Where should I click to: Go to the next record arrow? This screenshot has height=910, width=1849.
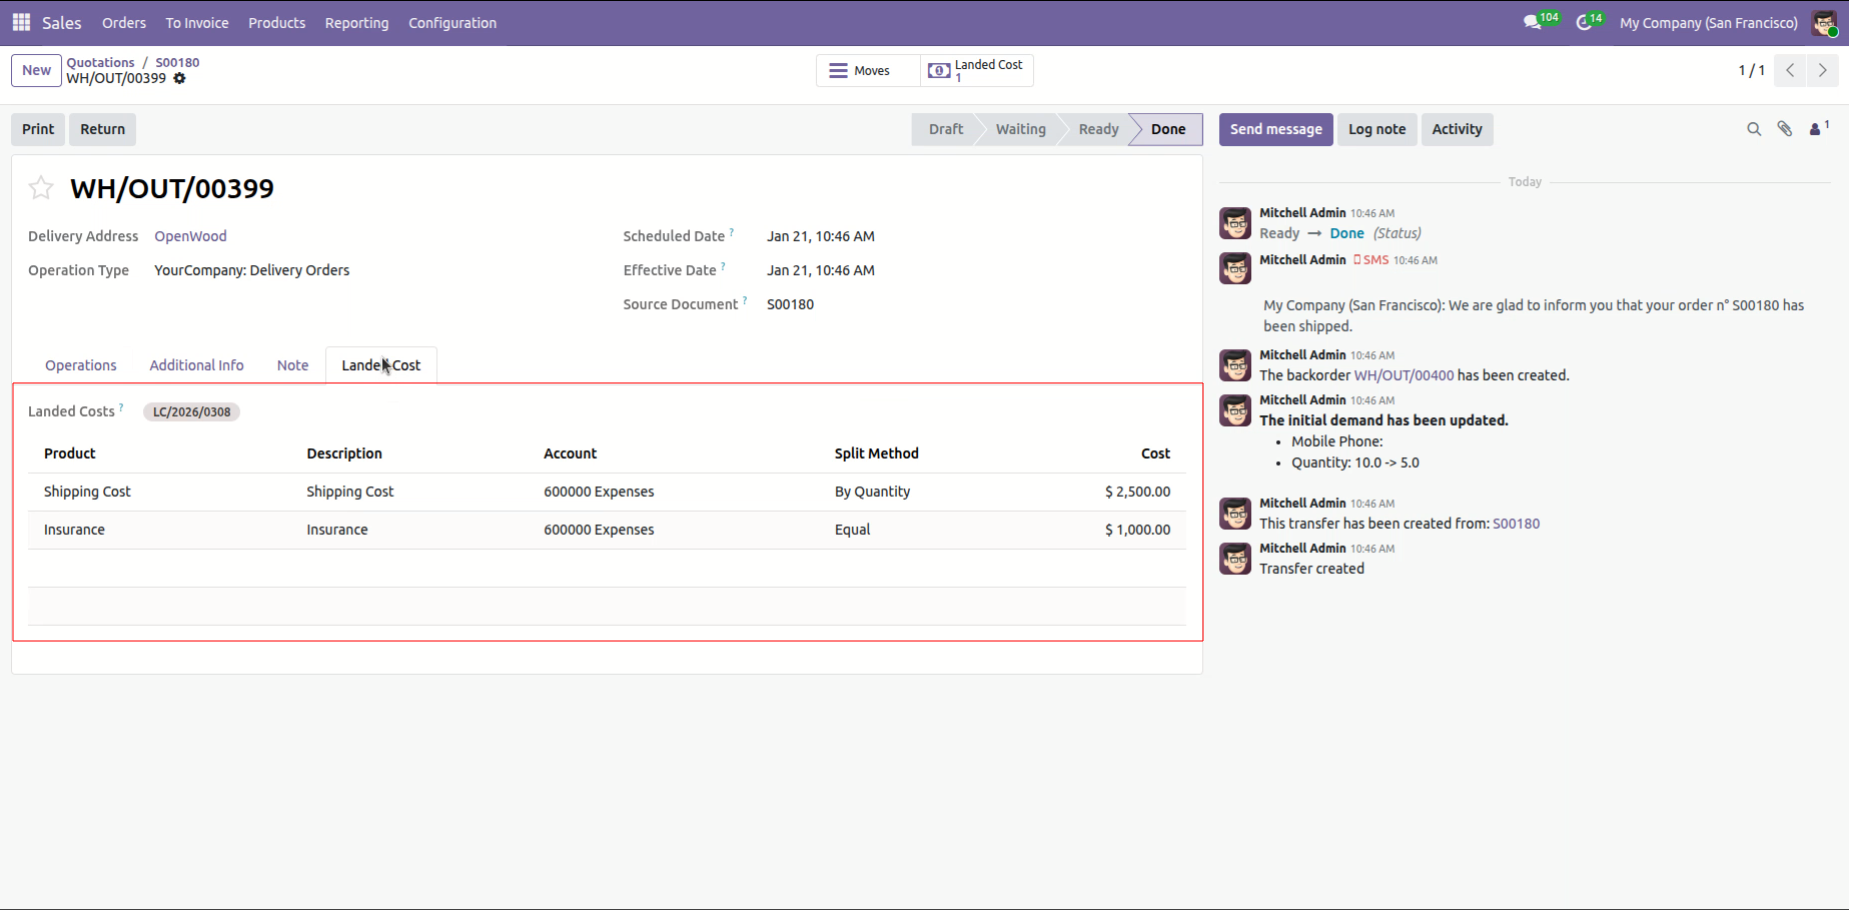1822,70
